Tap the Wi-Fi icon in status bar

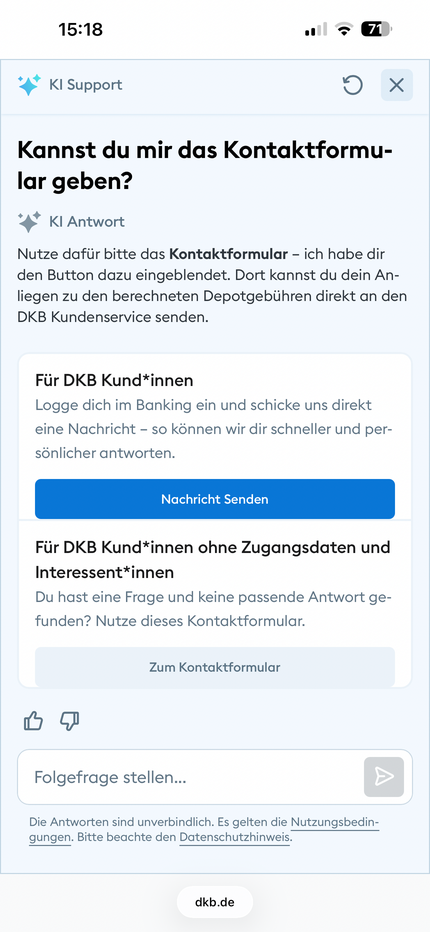tap(344, 29)
